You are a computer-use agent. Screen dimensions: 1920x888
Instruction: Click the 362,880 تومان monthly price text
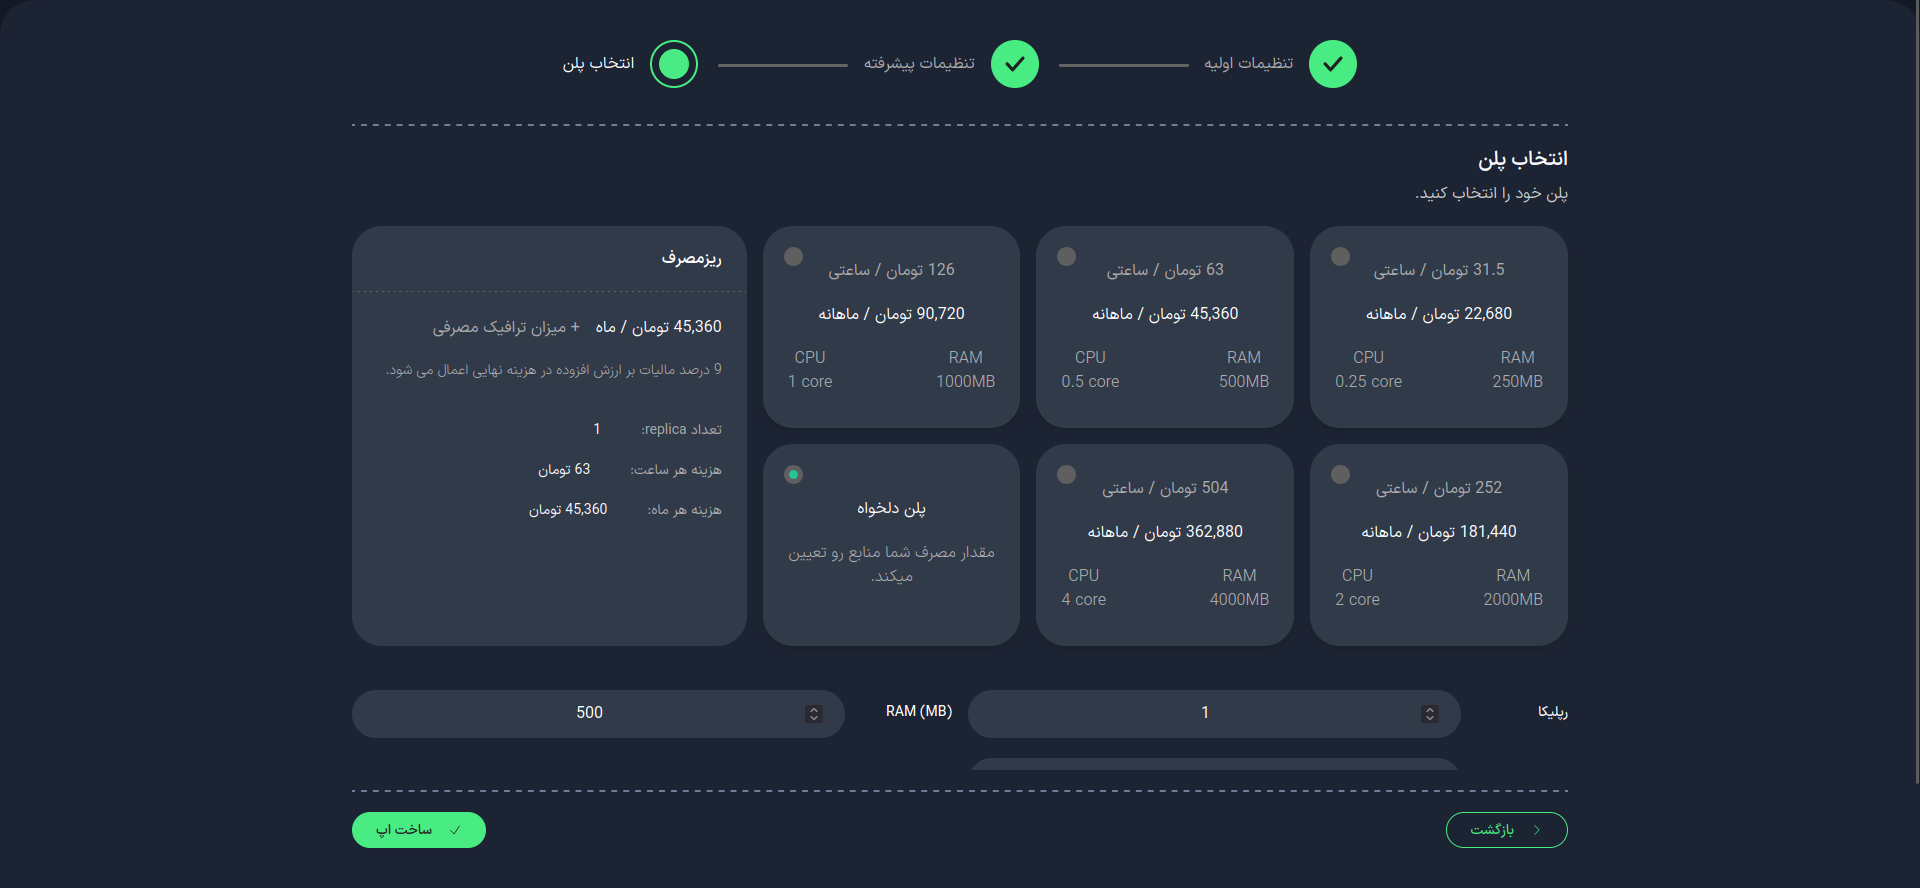(1165, 532)
